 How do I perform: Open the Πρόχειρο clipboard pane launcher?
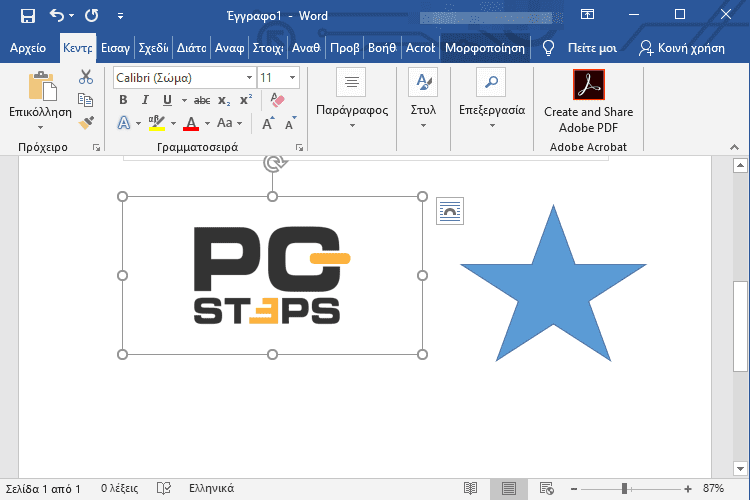pyautogui.click(x=97, y=148)
